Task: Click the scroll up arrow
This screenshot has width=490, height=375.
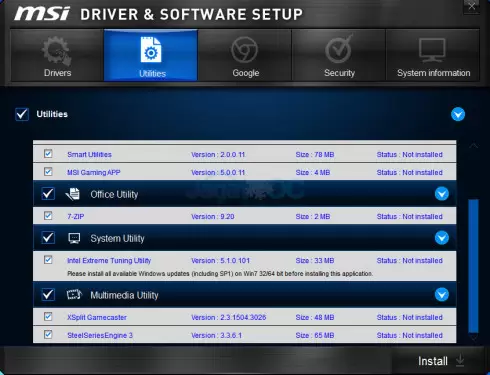Action: (x=474, y=146)
